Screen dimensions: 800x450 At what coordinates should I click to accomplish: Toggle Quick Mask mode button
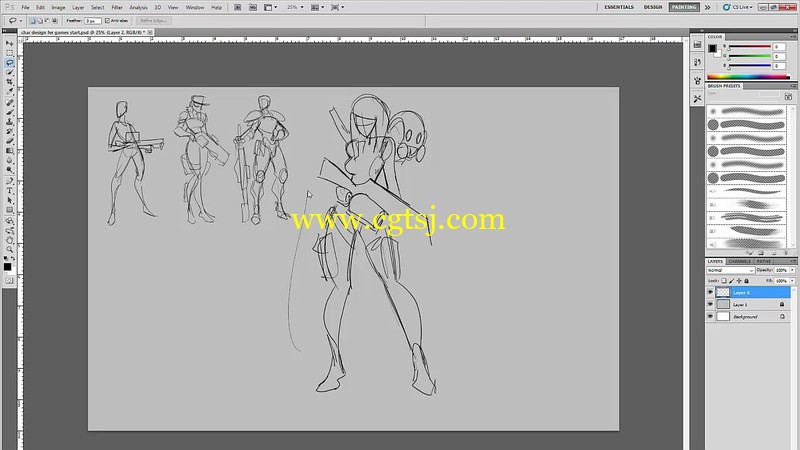[9, 281]
